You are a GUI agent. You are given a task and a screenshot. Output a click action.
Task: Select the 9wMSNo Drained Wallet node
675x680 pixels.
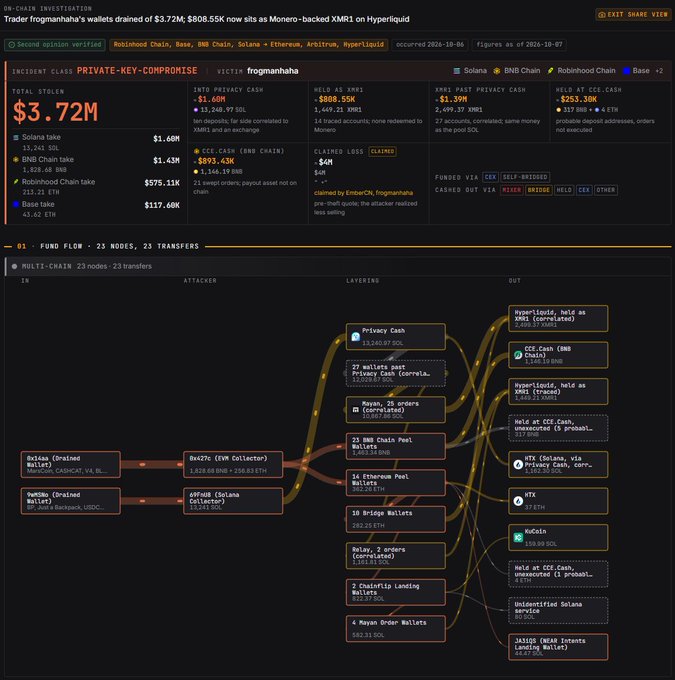click(x=71, y=501)
